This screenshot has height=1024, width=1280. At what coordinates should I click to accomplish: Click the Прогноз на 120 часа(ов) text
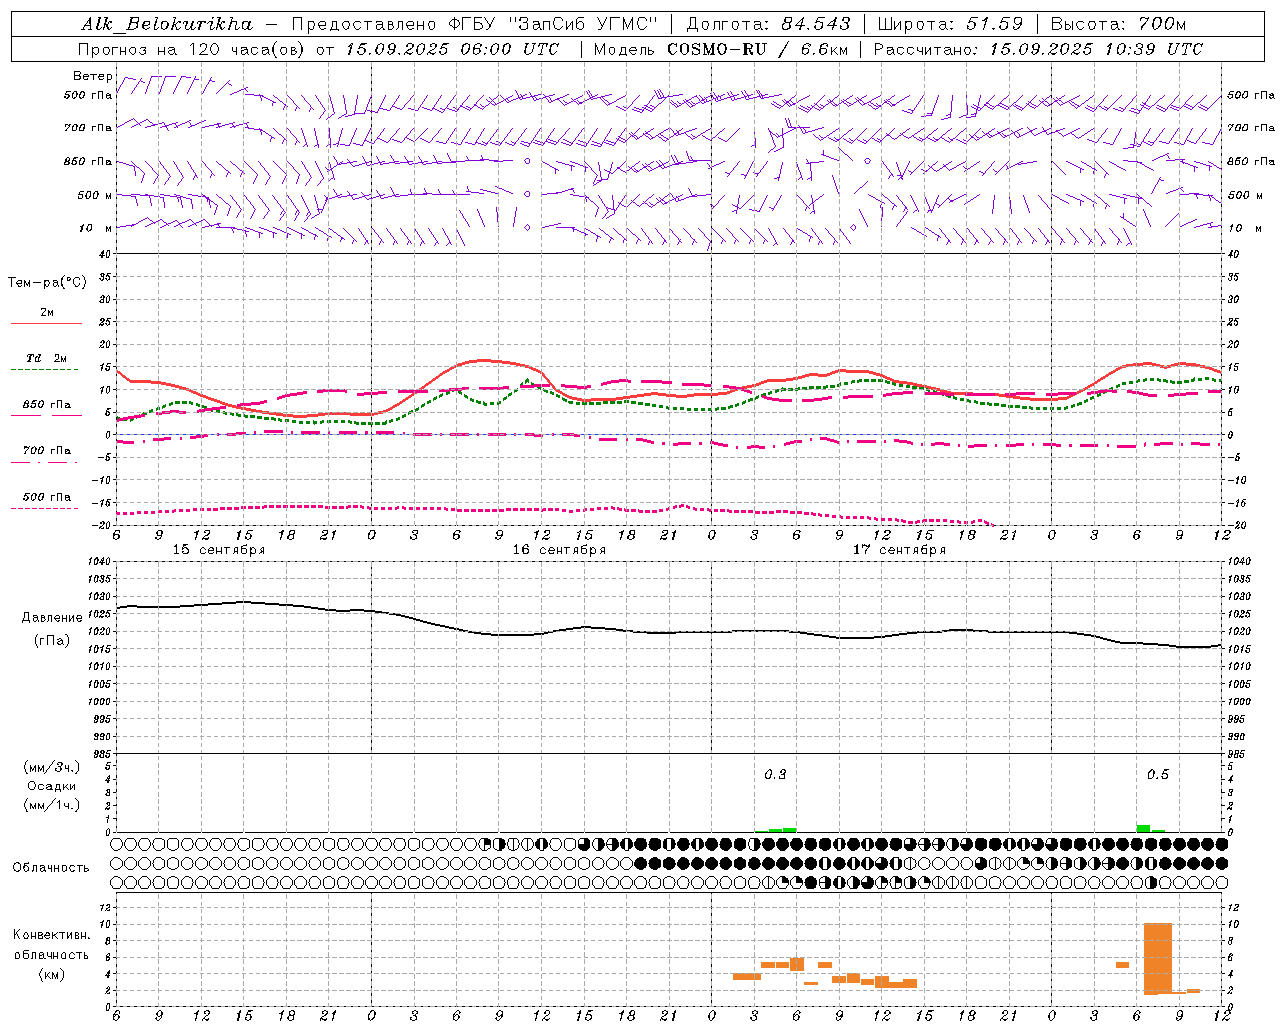point(192,49)
